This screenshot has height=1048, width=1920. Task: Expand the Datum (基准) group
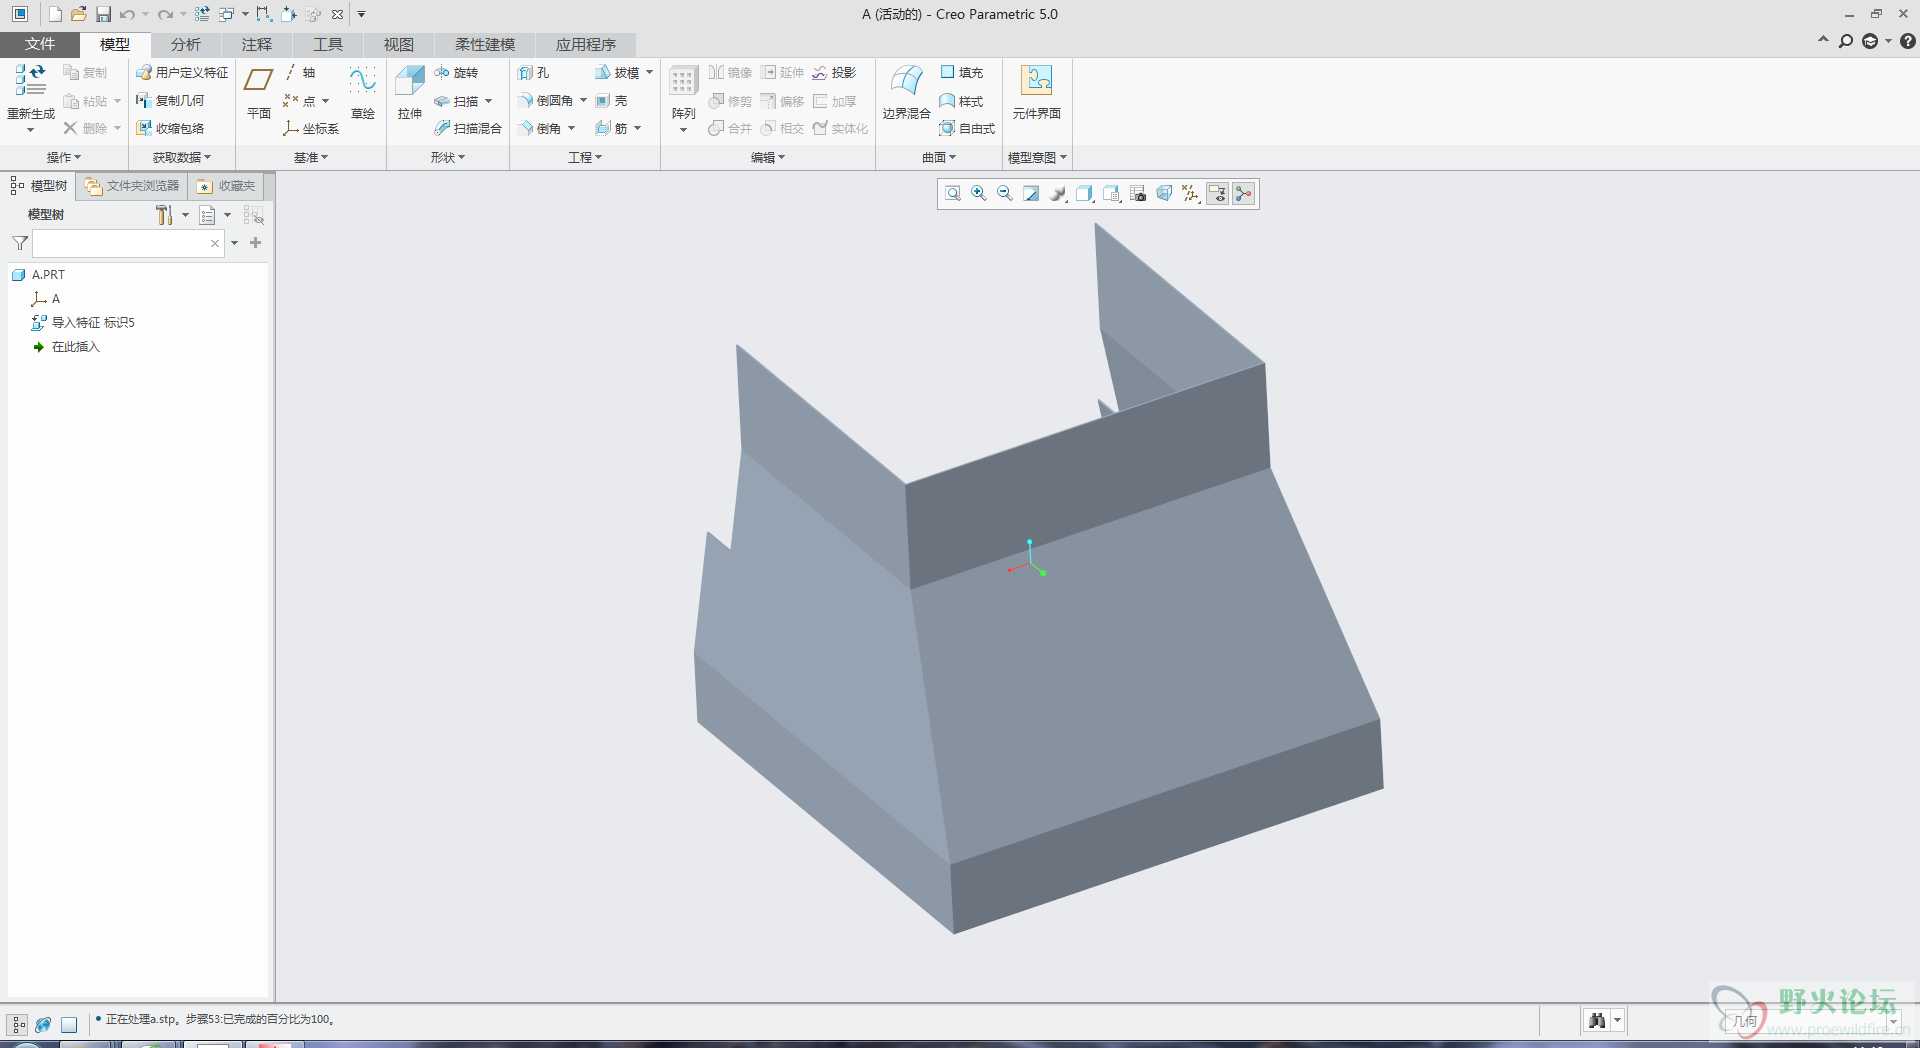pyautogui.click(x=311, y=158)
